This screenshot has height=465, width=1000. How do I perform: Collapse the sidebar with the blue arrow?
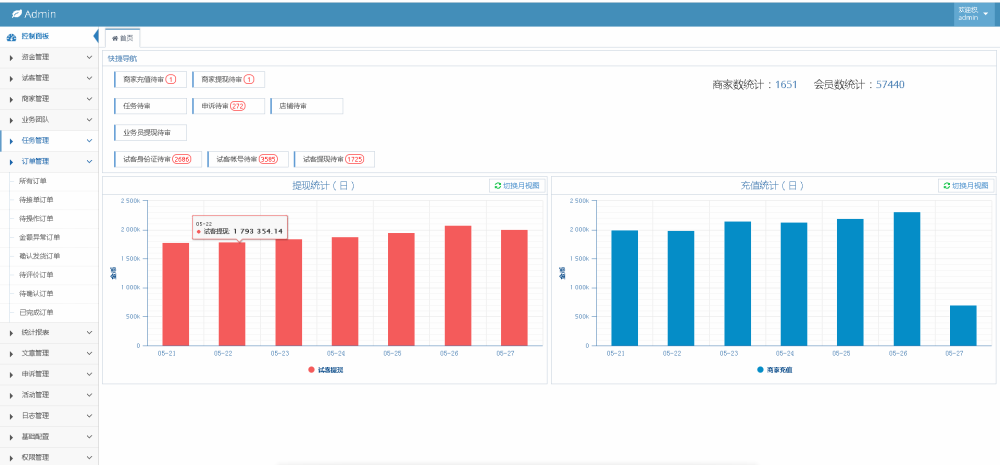[96, 36]
